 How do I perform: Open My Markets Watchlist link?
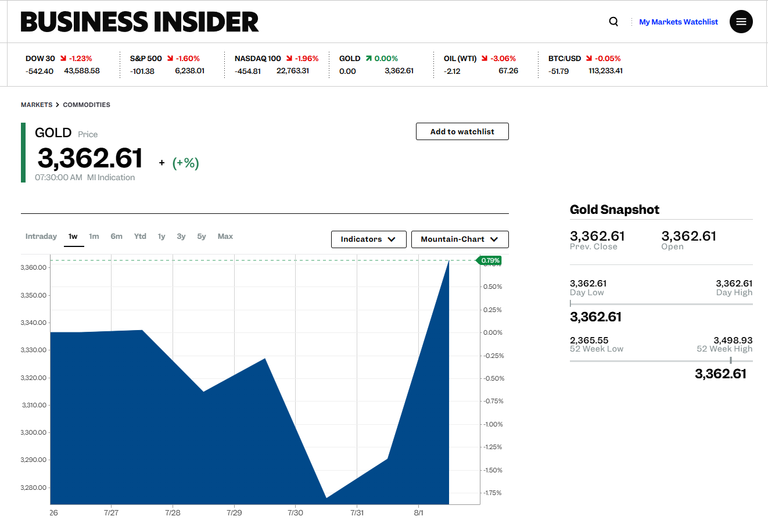[x=678, y=22]
